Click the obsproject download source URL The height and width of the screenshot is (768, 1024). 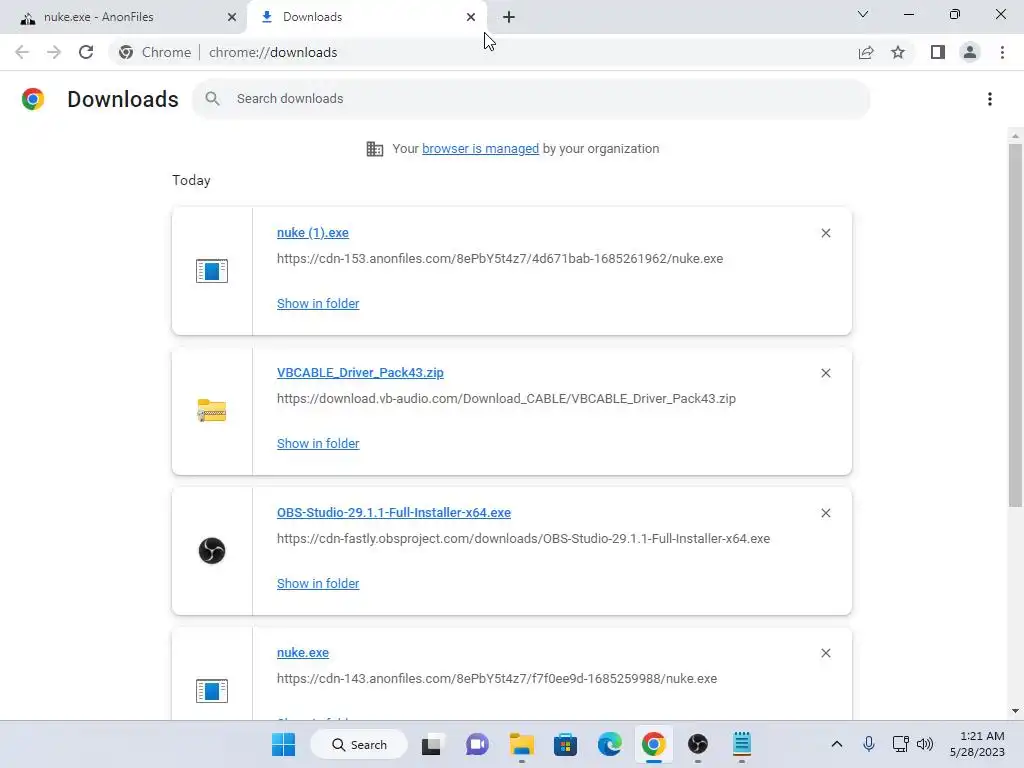coord(523,539)
